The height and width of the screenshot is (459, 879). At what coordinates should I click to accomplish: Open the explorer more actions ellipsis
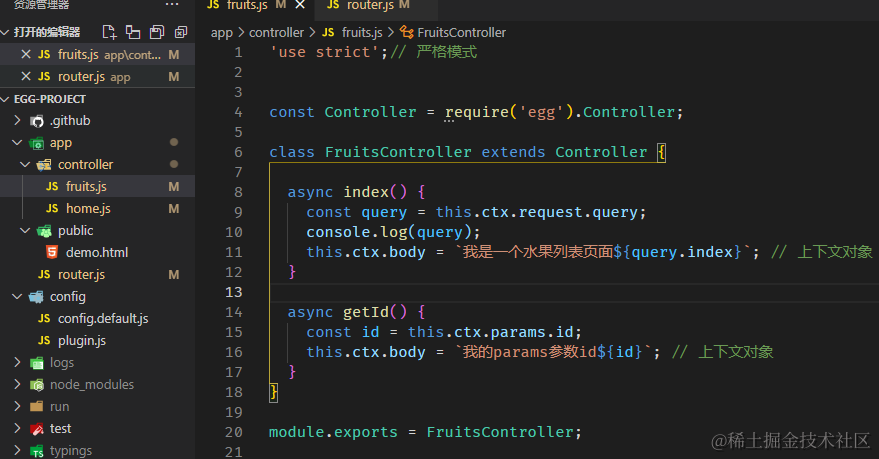[172, 4]
